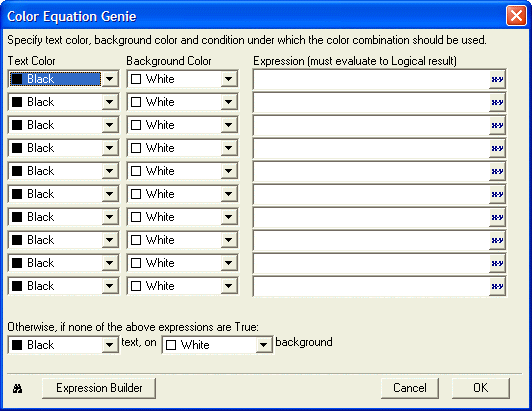Open expression builder icon for fourth expression row
Screen dimensions: 532x411
point(497,149)
